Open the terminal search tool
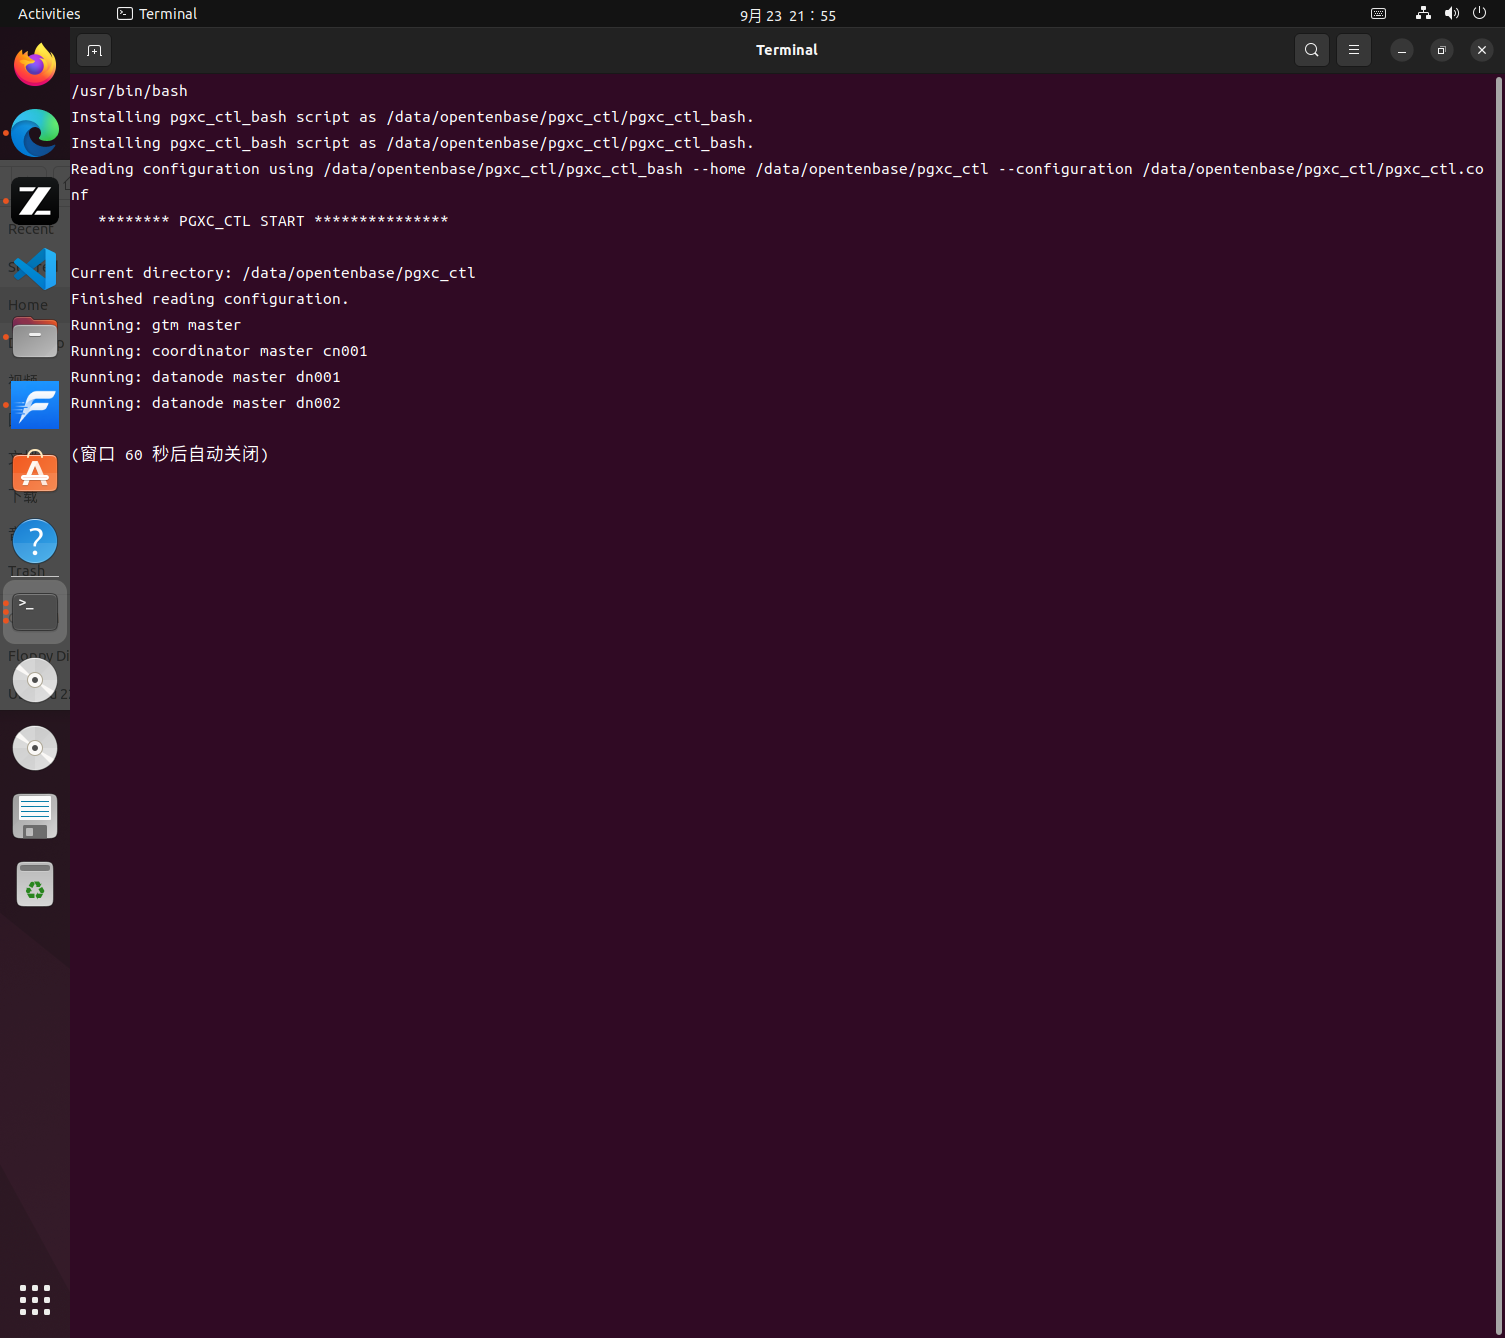 1311,50
